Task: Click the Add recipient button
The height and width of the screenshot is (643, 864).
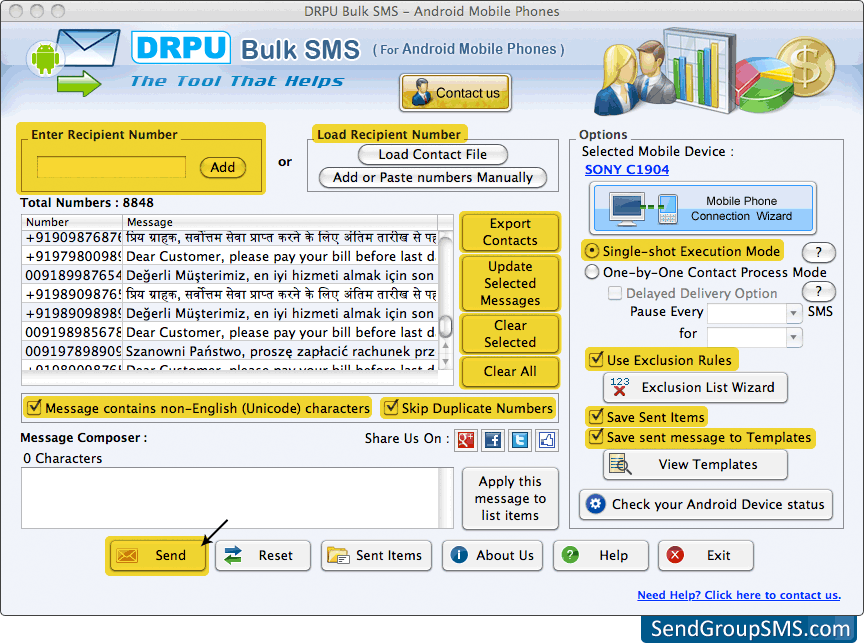Action: (x=223, y=167)
